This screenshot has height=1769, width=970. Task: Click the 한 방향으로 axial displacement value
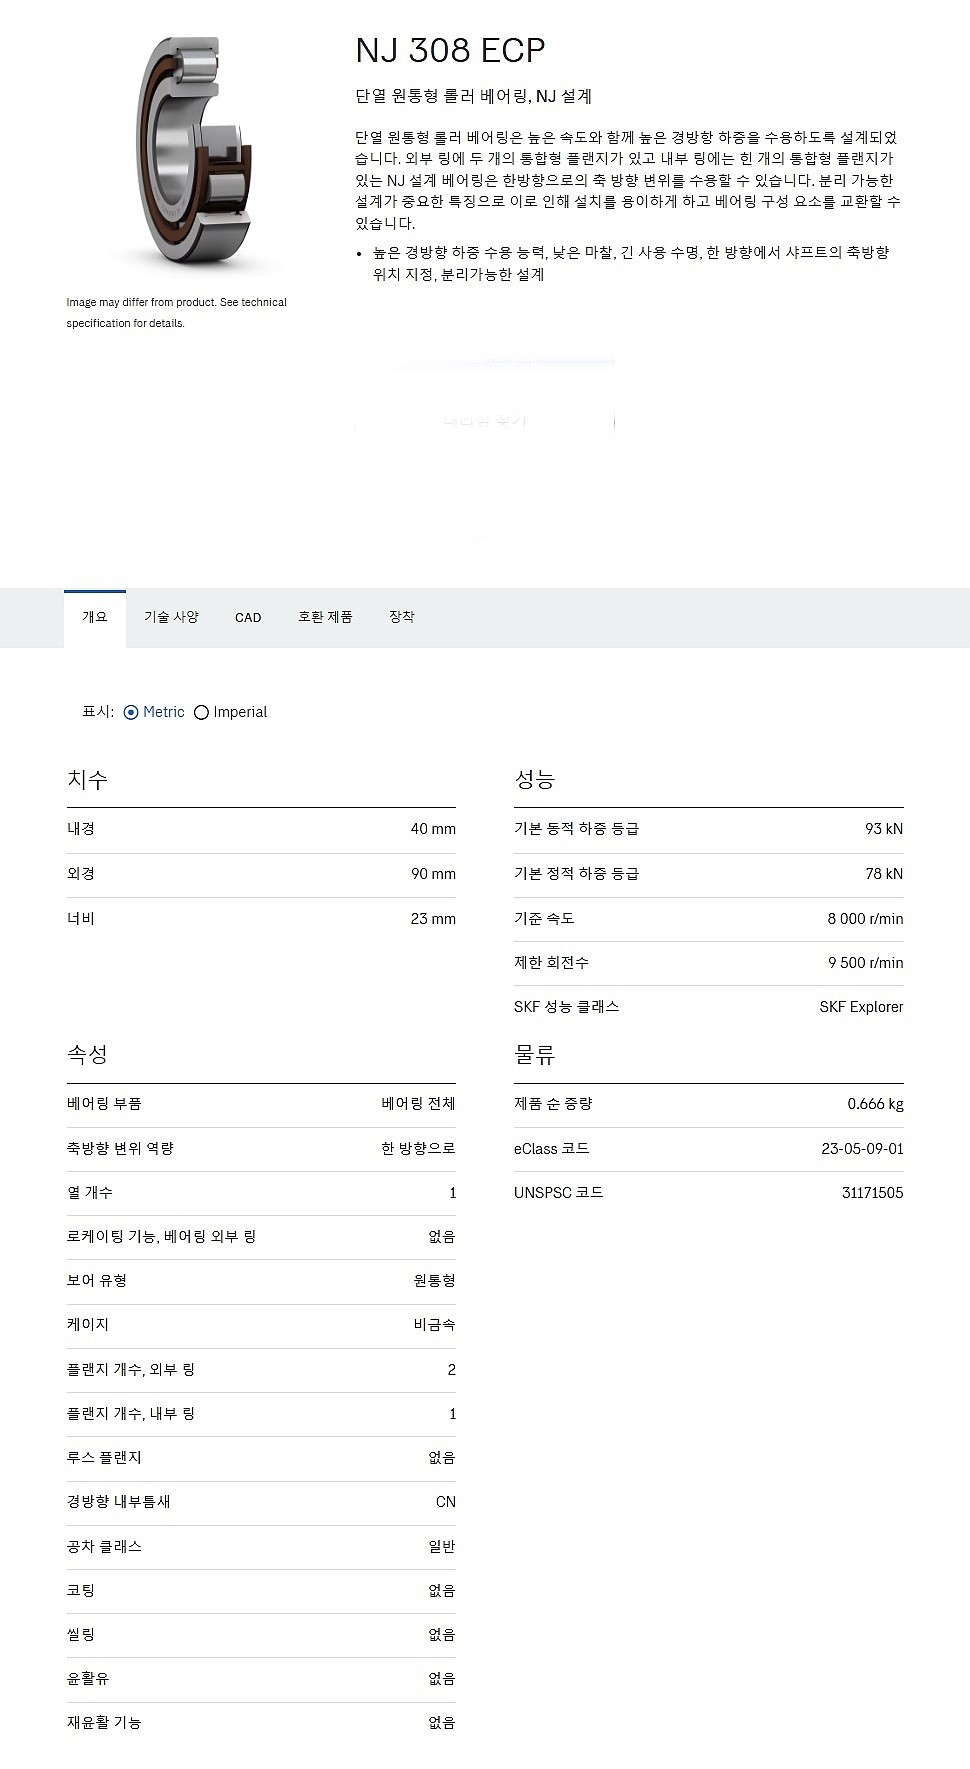click(x=418, y=1149)
